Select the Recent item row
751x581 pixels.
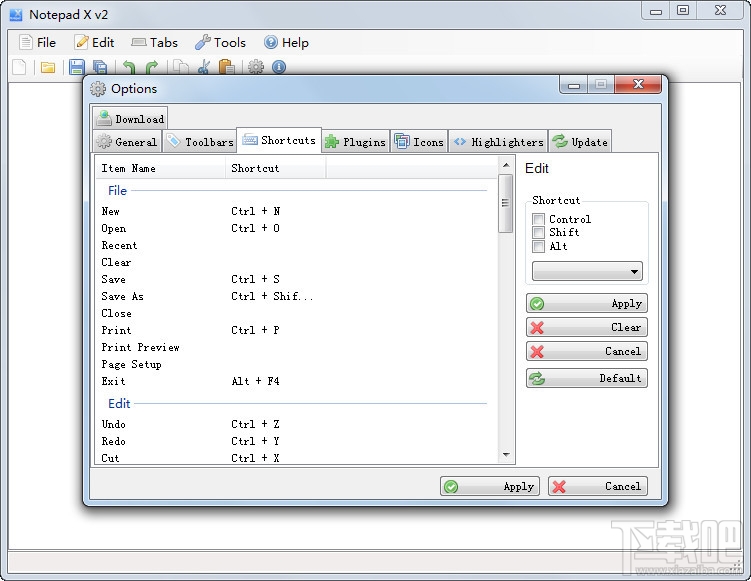pyautogui.click(x=296, y=245)
